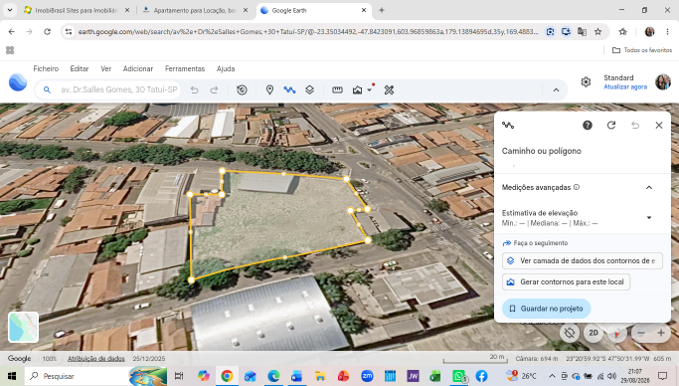Viewport: 679px width, 386px height.
Task: Open the Ficheiro menu
Action: point(46,68)
